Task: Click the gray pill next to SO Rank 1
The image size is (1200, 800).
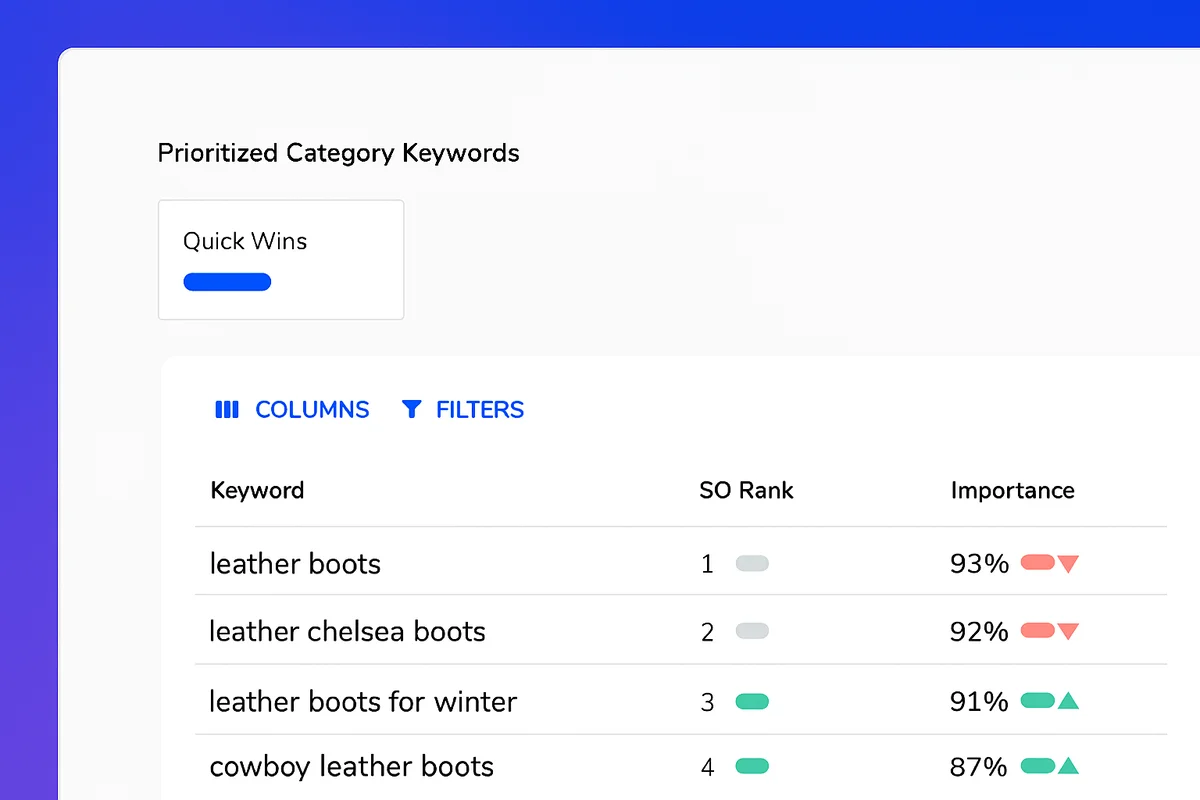Action: point(752,564)
